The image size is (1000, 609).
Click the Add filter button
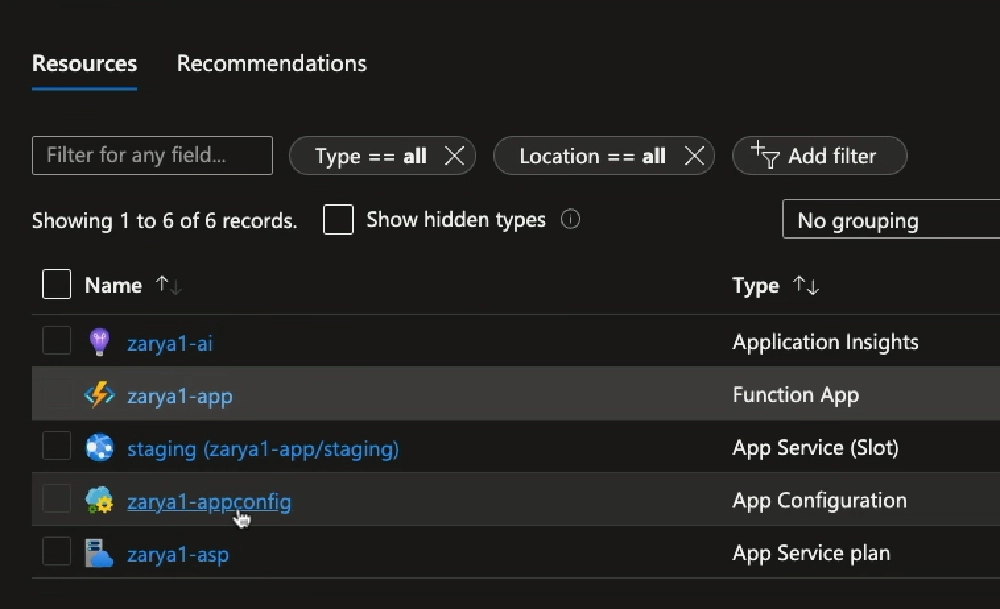tap(820, 156)
